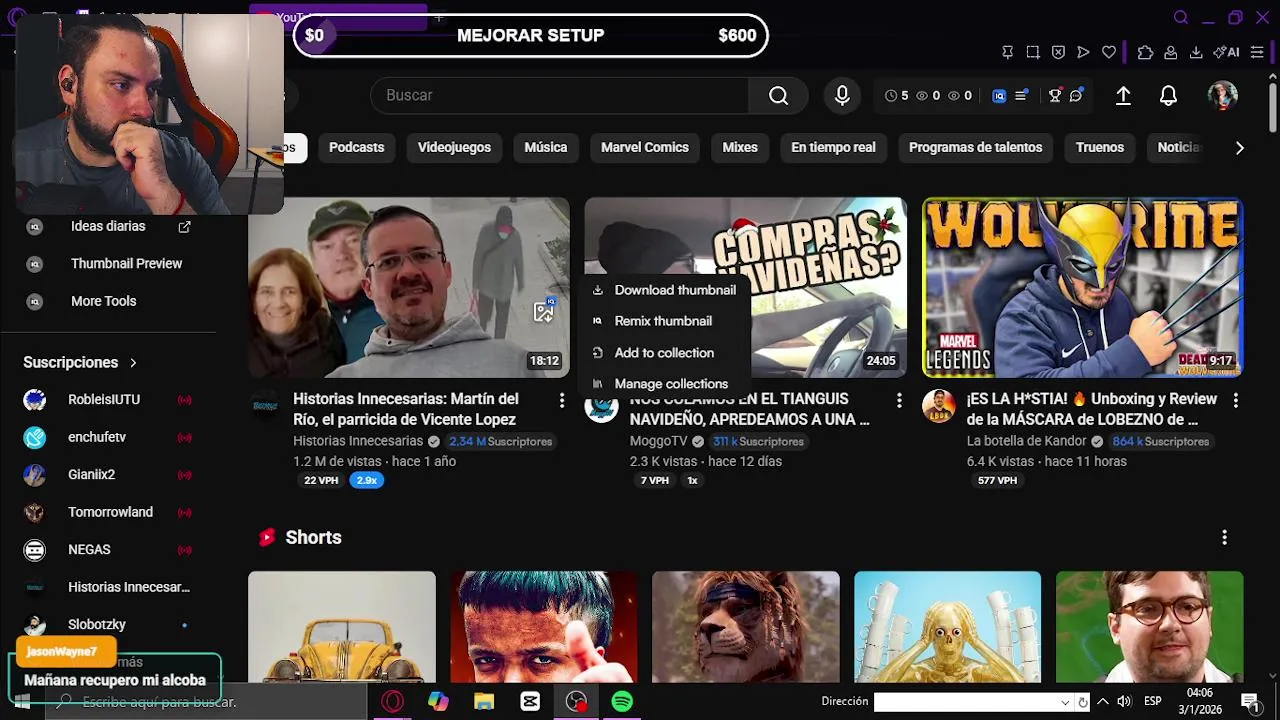The width and height of the screenshot is (1280, 720).
Task: Click the 2.9x outlier badge
Action: point(367,481)
